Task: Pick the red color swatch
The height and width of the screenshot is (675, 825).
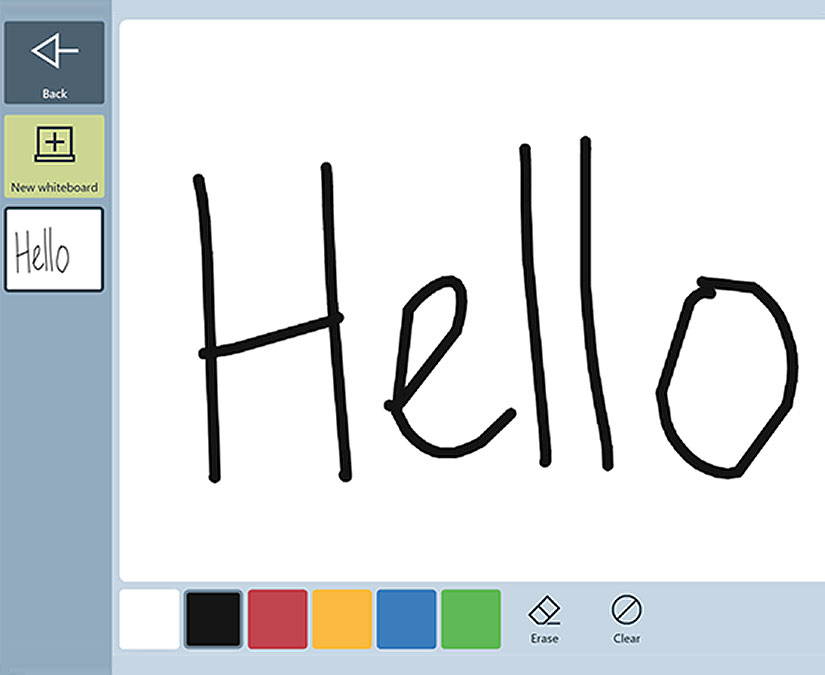Action: [x=278, y=619]
